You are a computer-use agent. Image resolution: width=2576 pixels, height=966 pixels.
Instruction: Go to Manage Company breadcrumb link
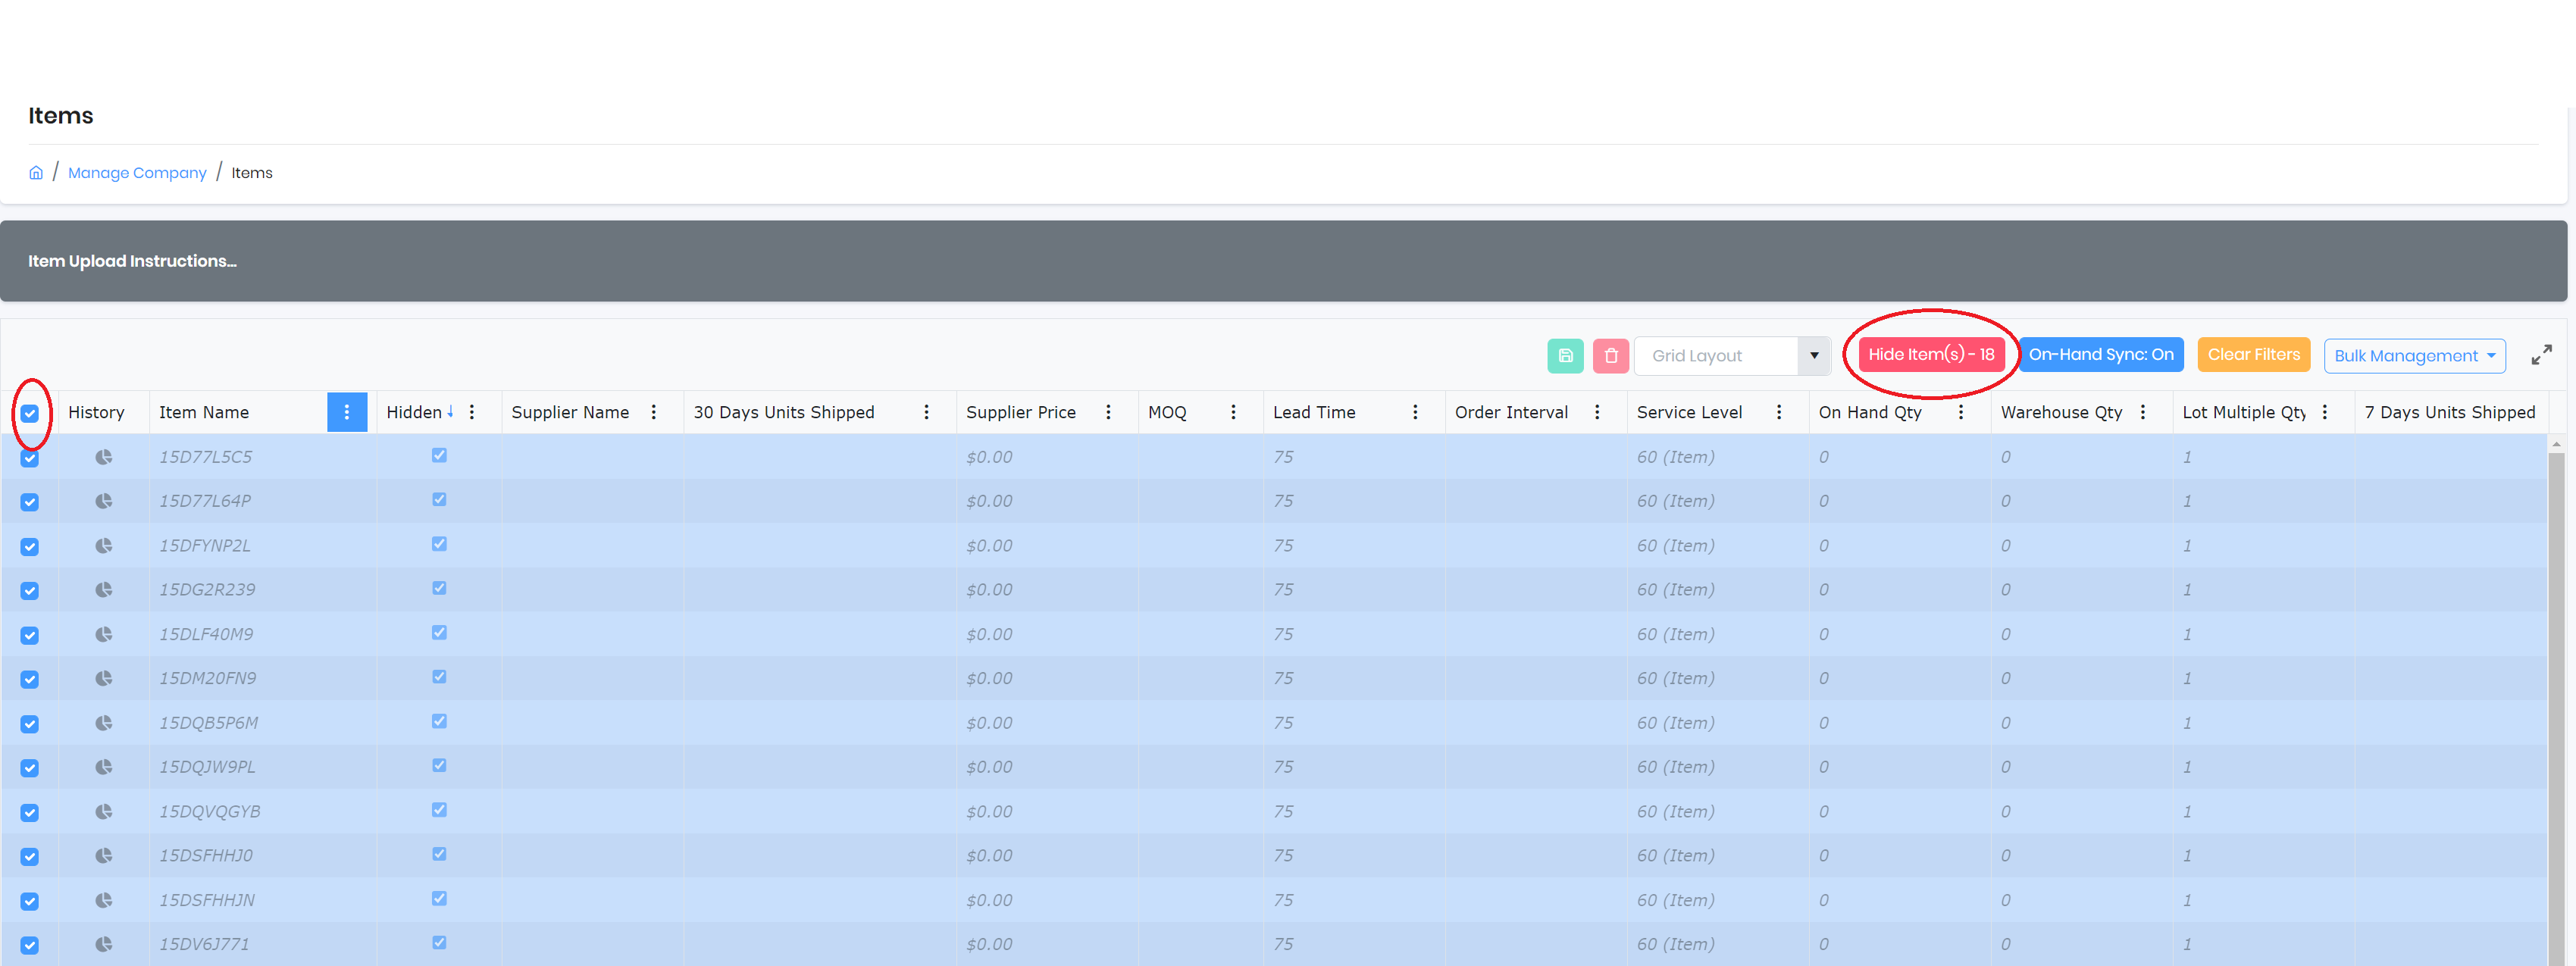pyautogui.click(x=137, y=173)
